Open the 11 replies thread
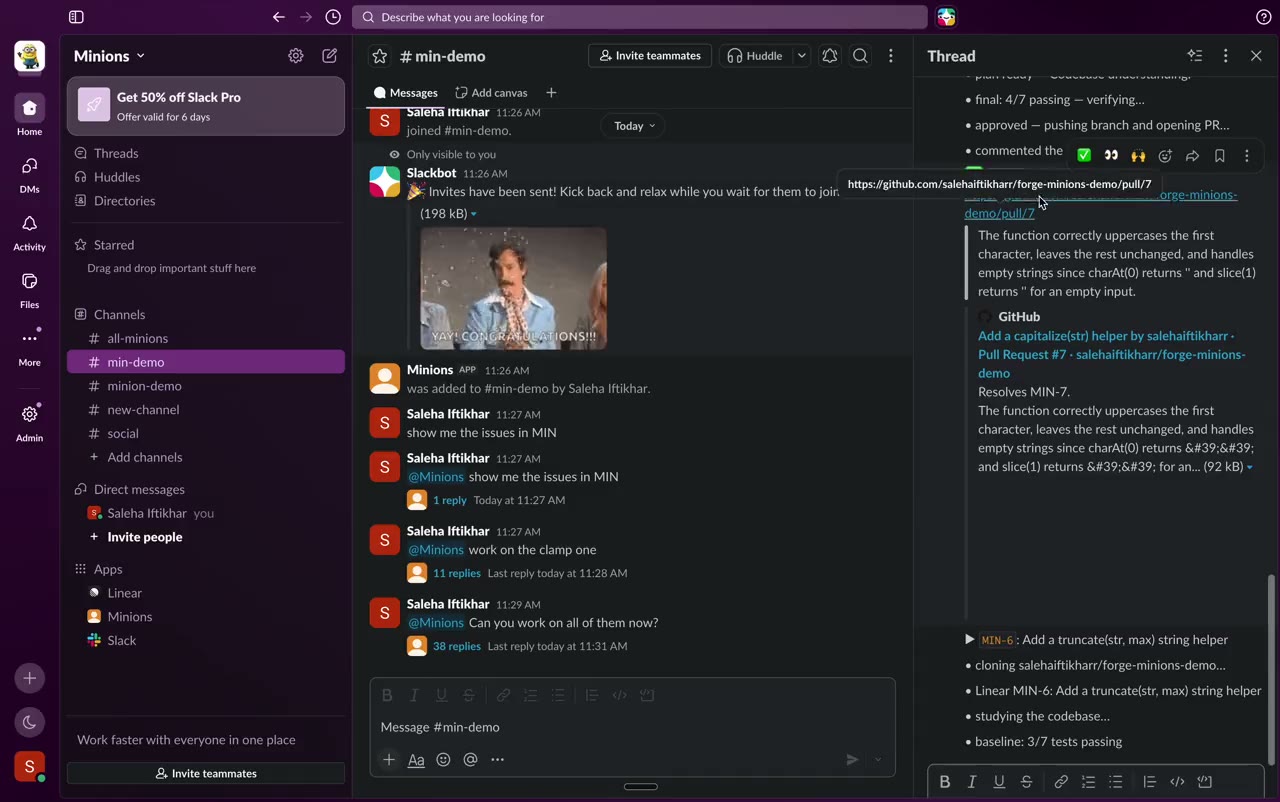The height and width of the screenshot is (802, 1280). point(457,573)
